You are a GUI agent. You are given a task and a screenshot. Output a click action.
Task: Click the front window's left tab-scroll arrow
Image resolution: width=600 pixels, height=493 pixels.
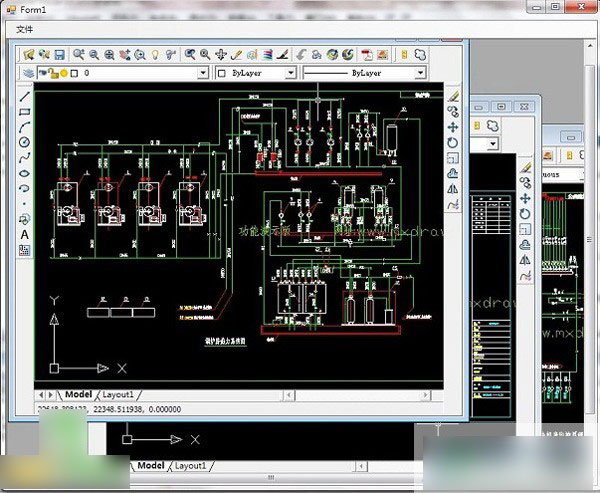[41, 395]
